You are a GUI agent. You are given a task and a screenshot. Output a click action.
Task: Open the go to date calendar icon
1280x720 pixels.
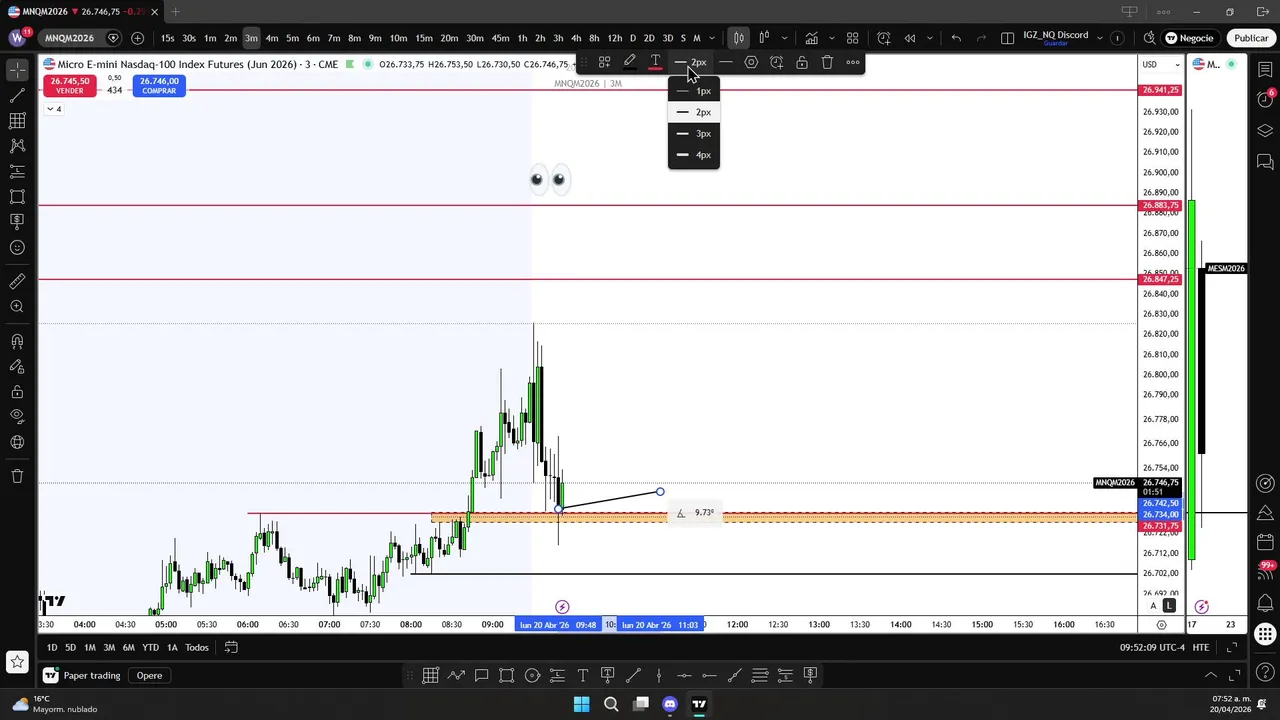coord(231,648)
